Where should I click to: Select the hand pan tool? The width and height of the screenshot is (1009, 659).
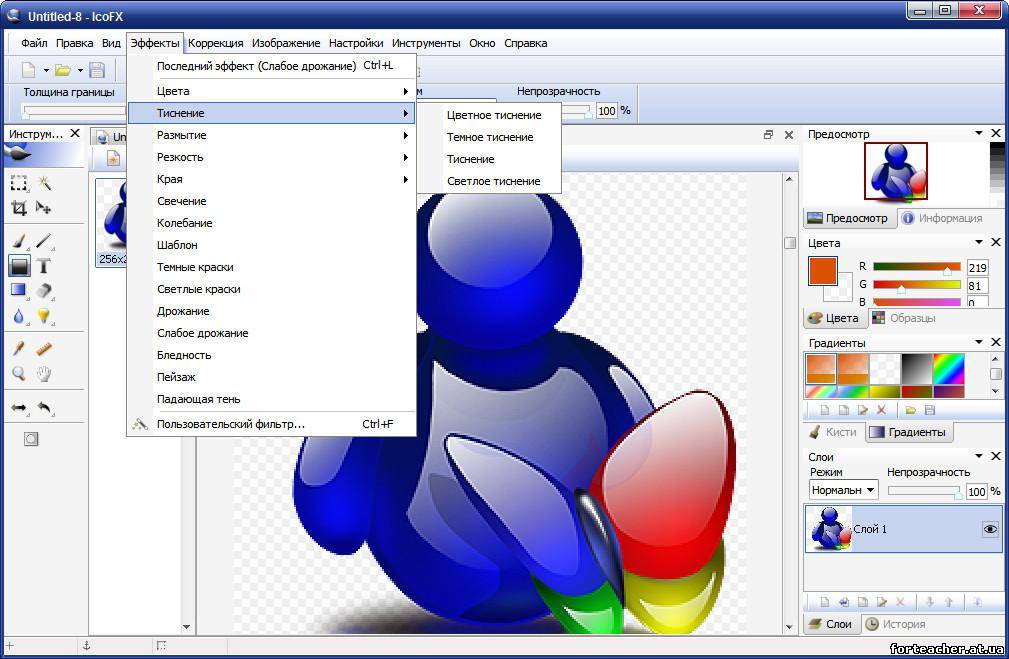(44, 373)
